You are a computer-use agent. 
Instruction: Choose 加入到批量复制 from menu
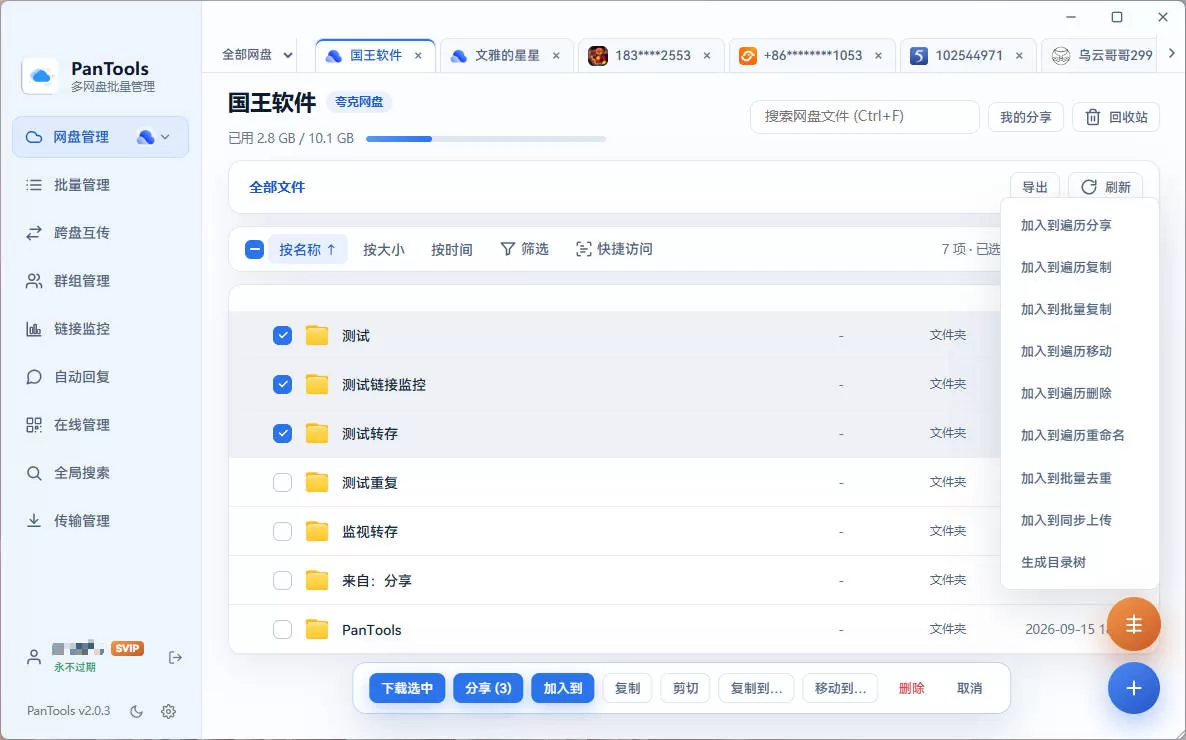click(1079, 309)
